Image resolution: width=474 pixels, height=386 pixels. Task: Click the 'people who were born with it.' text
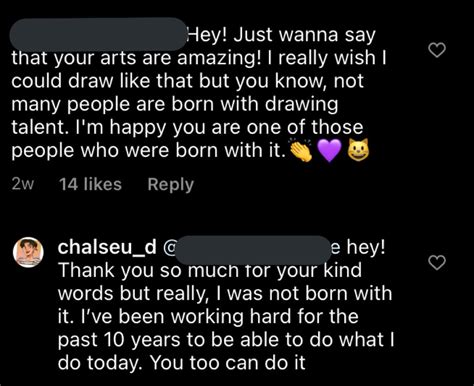tap(149, 150)
